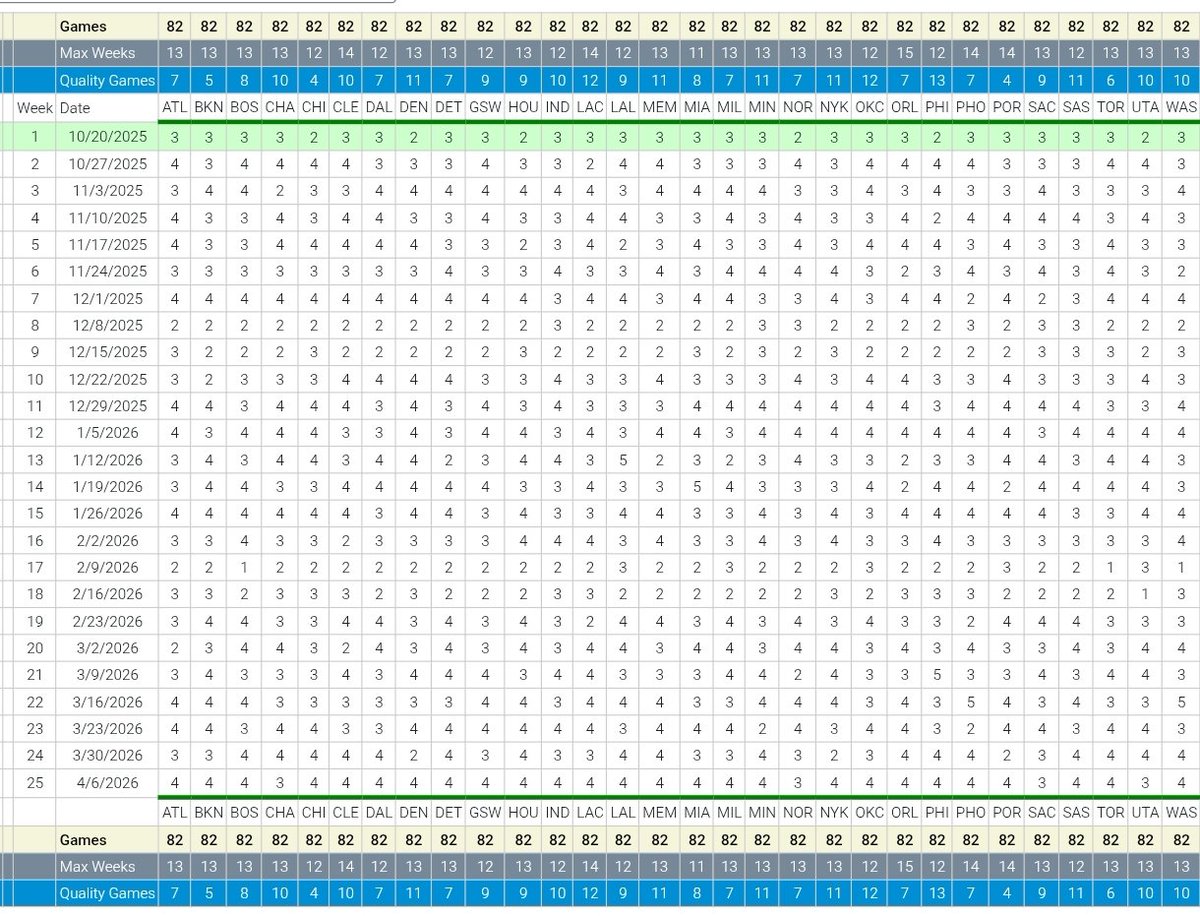The image size is (1200, 916).
Task: Select the PHO cell in the 3/16/2026 row
Action: [970, 702]
